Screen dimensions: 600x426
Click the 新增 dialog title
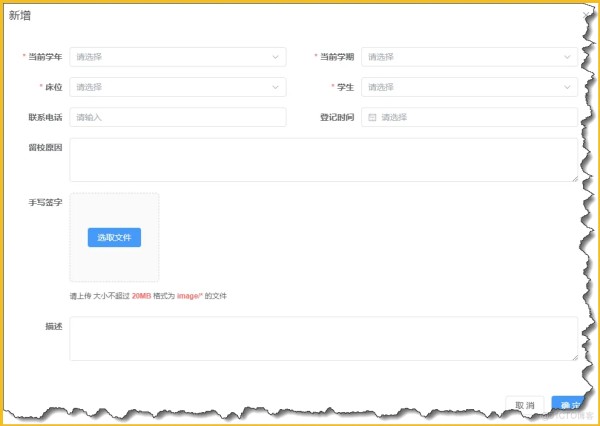point(20,16)
